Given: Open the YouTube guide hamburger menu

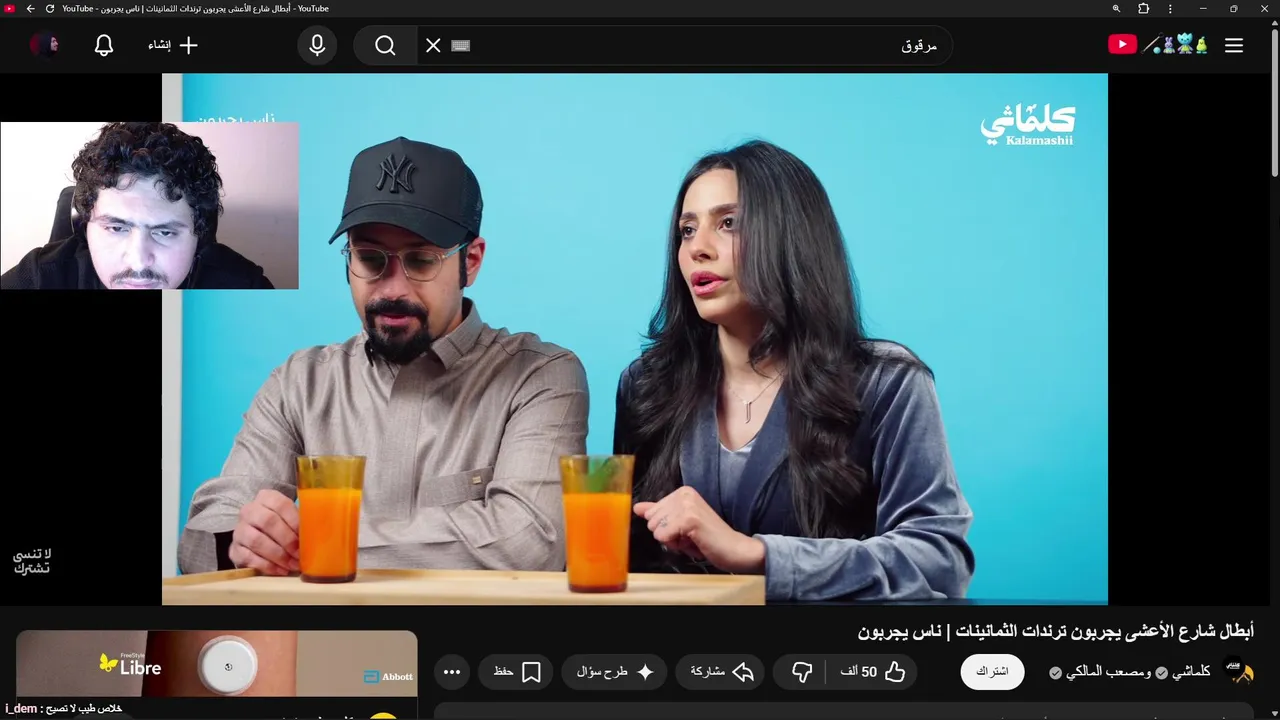Looking at the screenshot, I should point(1234,45).
